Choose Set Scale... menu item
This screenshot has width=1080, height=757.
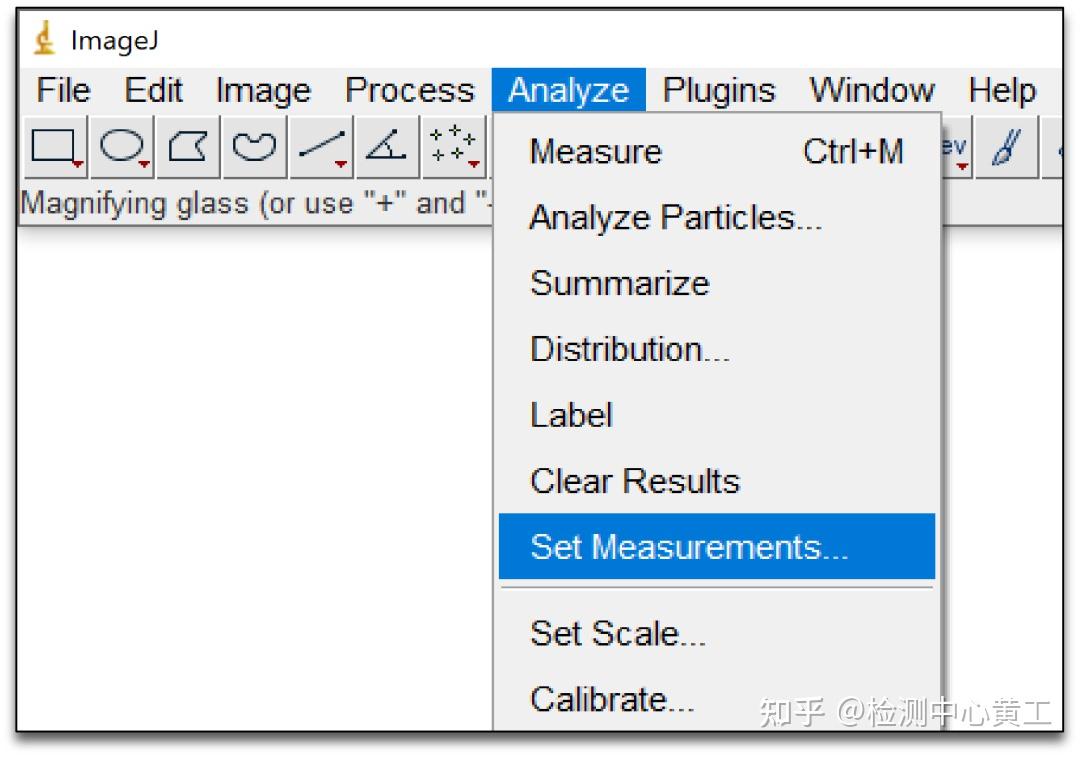pos(618,633)
